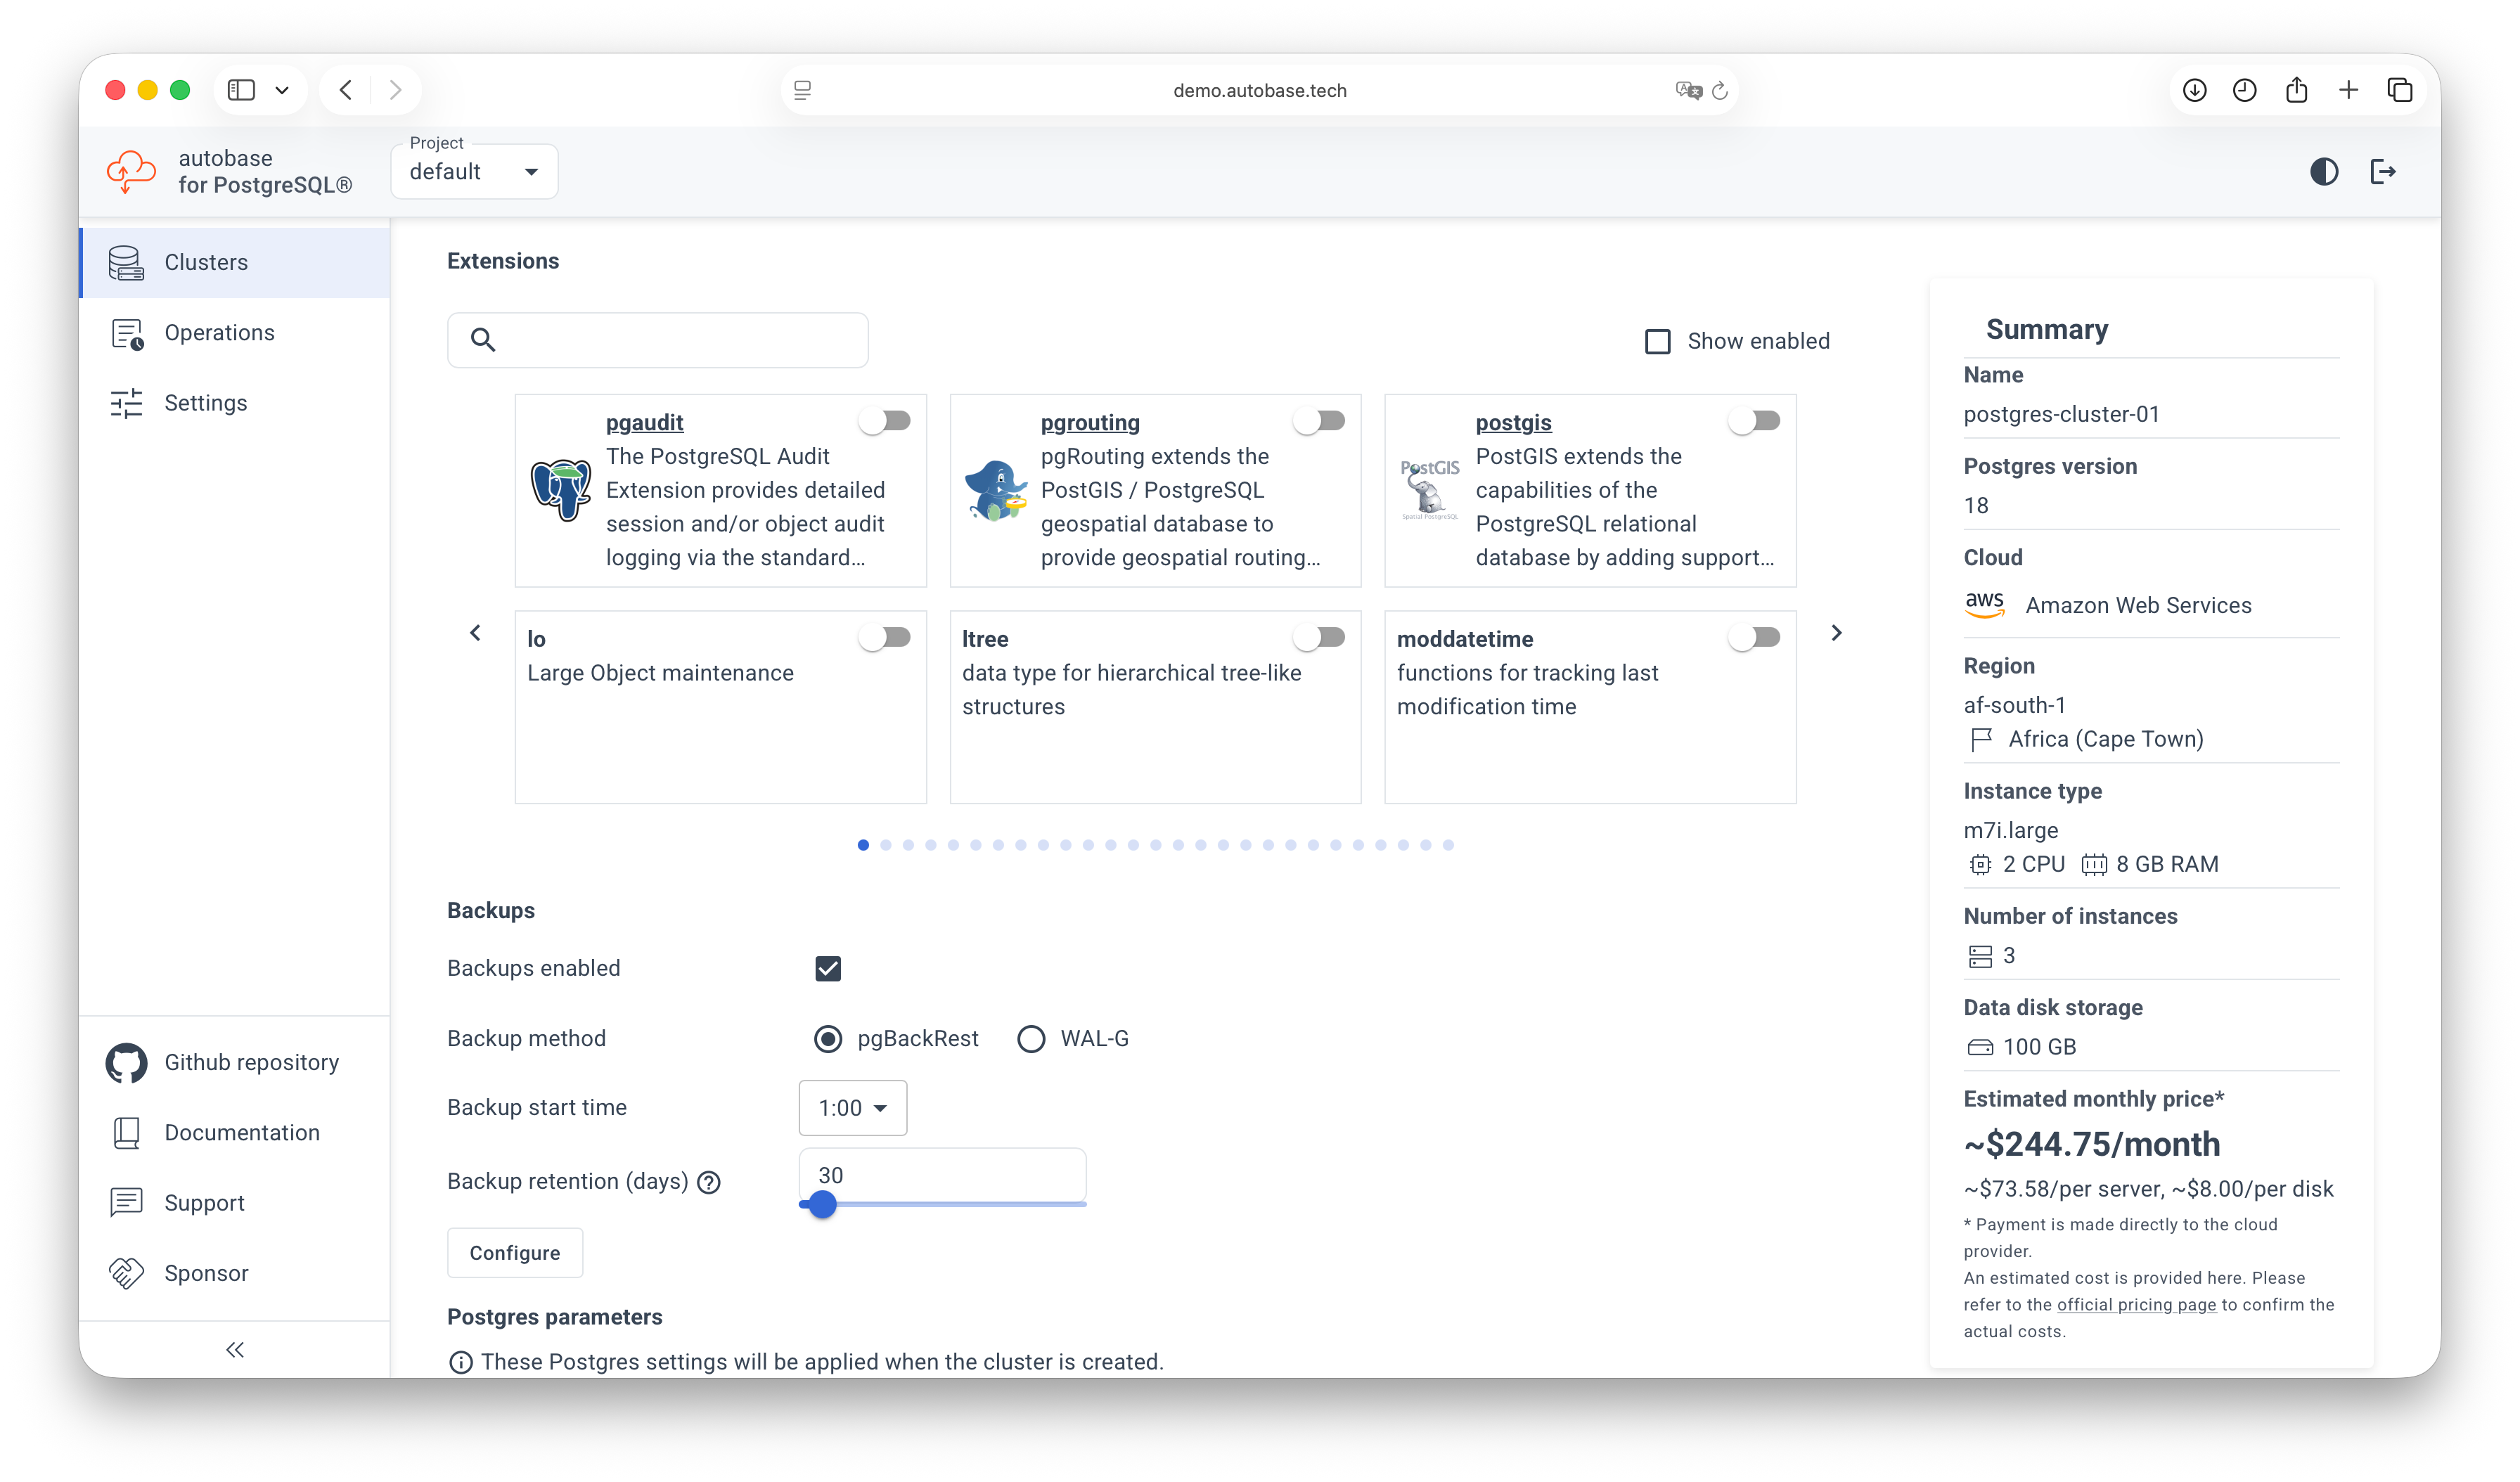Switch to the Operations section
Image resolution: width=2520 pixels, height=1482 pixels.
(219, 332)
